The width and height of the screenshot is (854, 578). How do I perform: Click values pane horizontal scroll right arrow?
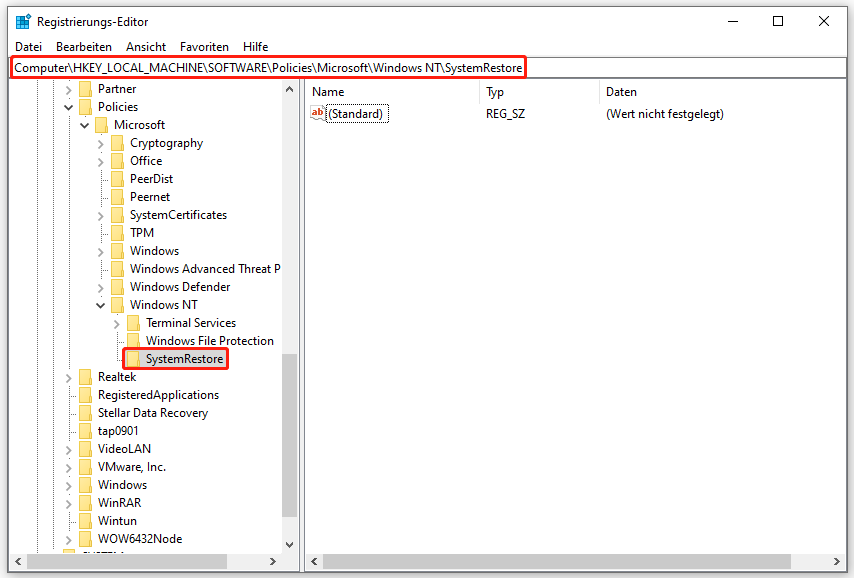[837, 561]
